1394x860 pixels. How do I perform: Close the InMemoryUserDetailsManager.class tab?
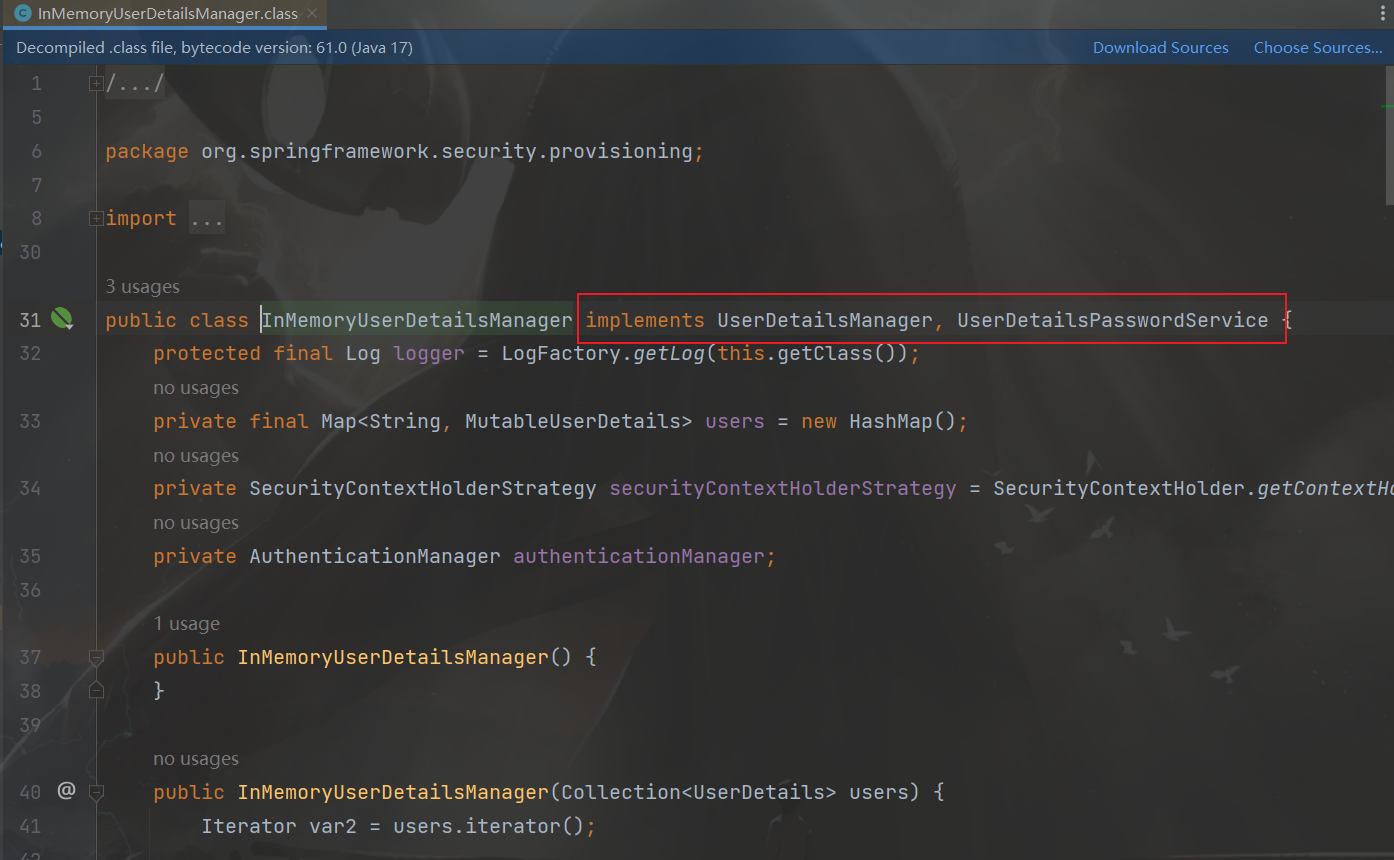click(313, 14)
